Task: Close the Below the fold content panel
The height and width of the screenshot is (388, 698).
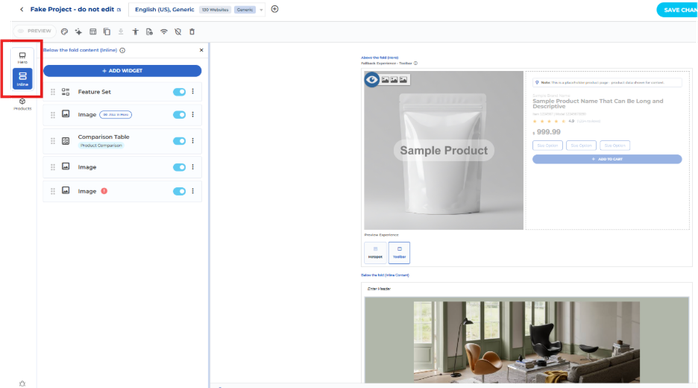Action: (201, 50)
